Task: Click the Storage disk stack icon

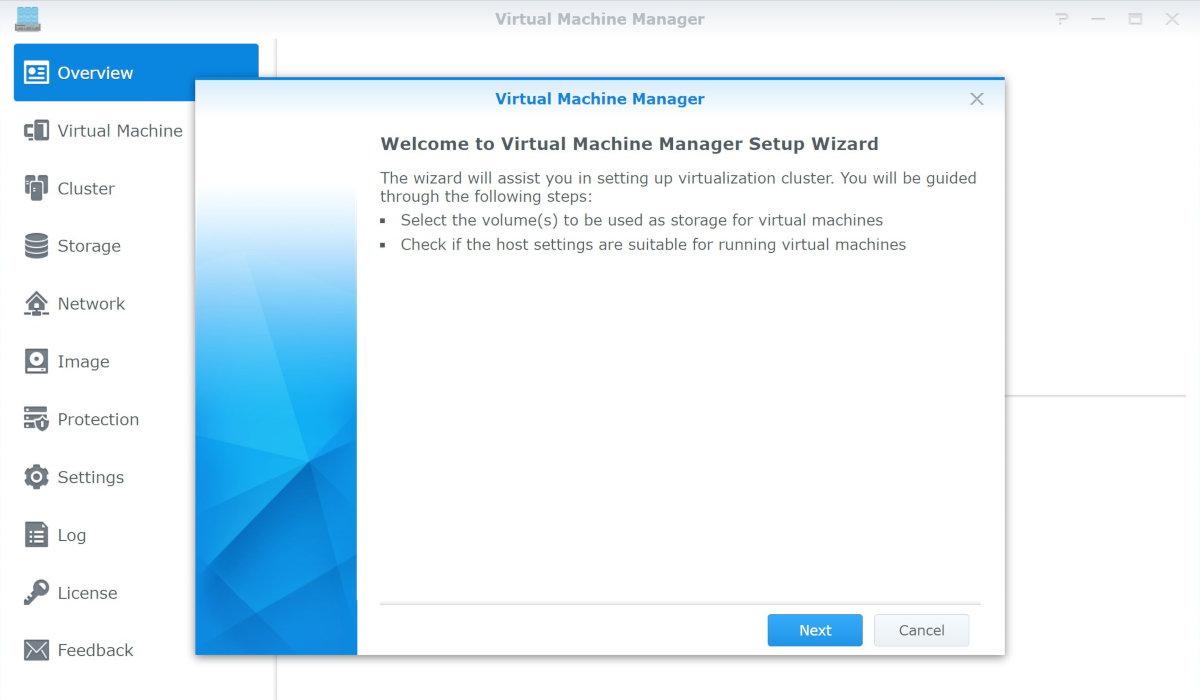Action: (x=36, y=246)
